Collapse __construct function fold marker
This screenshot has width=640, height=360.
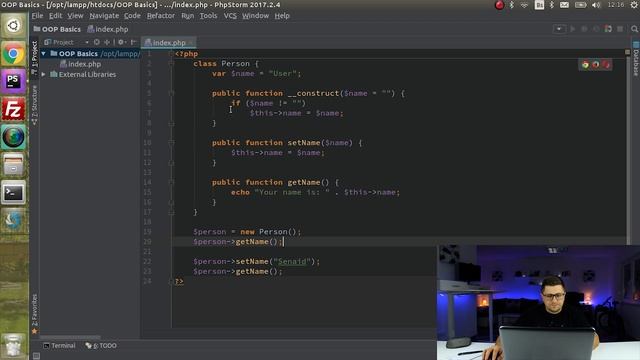click(171, 93)
